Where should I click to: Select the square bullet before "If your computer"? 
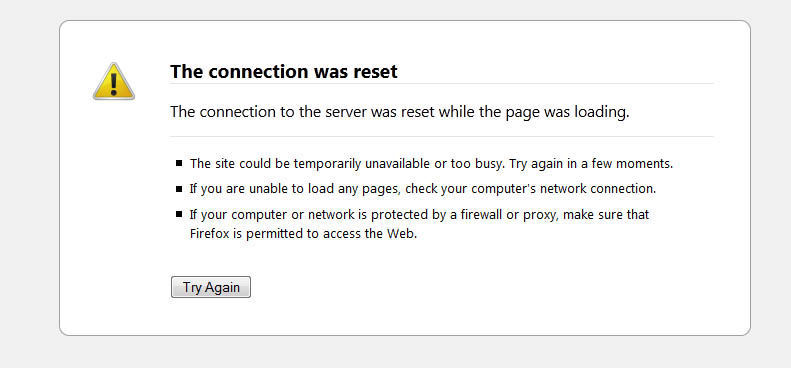coord(179,214)
